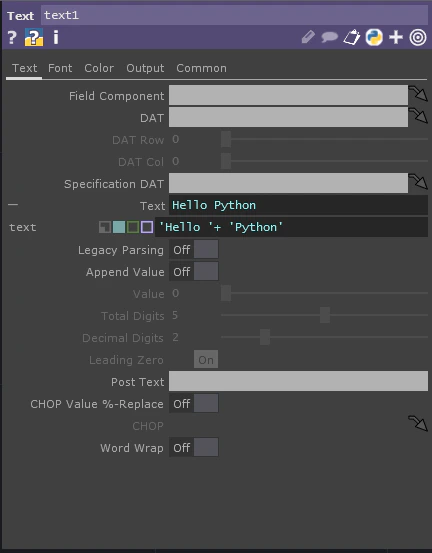Click the Append Value label

(x=125, y=272)
